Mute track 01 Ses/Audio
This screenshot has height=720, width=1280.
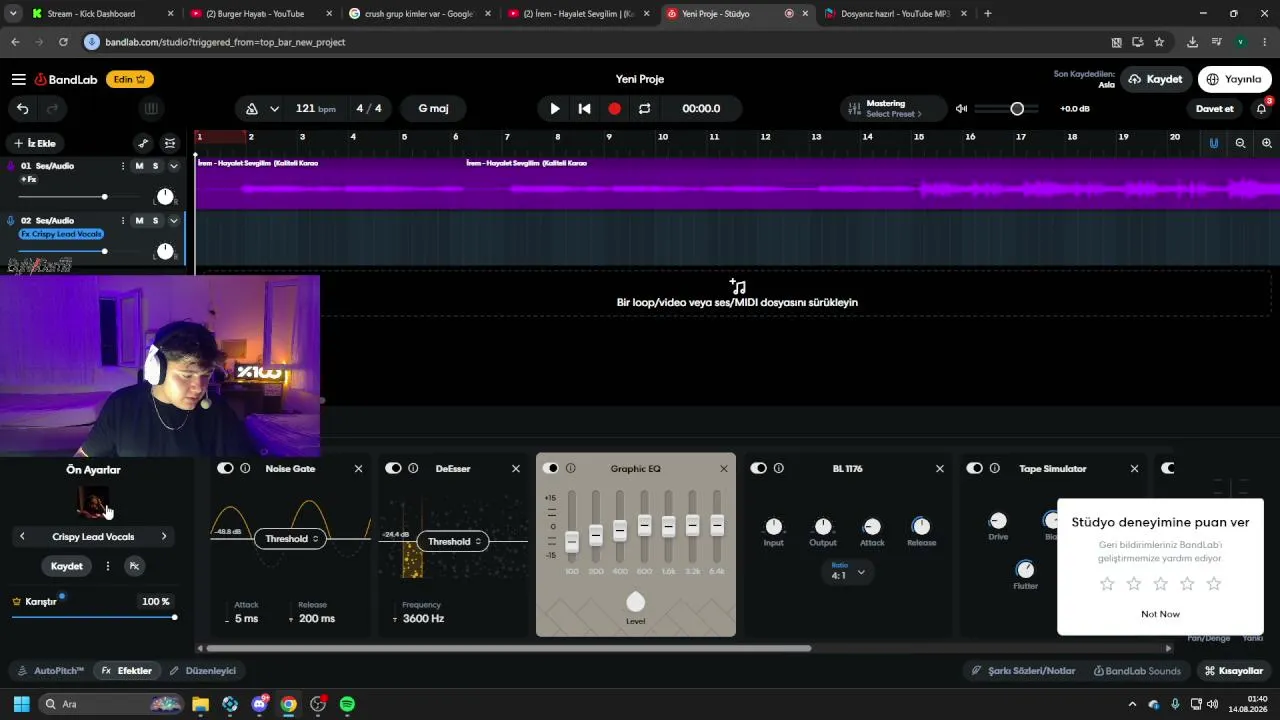(139, 166)
